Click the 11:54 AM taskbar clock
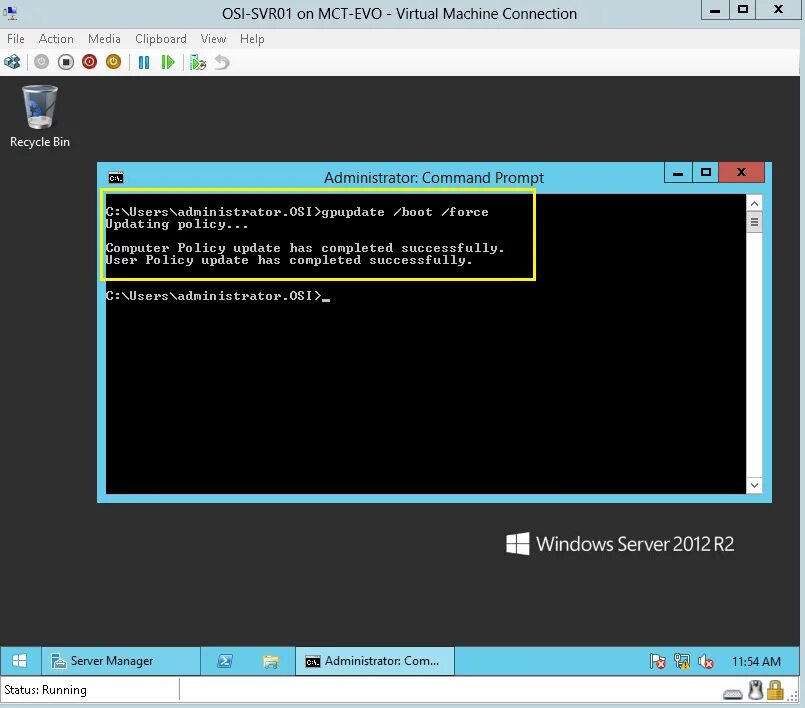The height and width of the screenshot is (708, 805). tap(756, 661)
